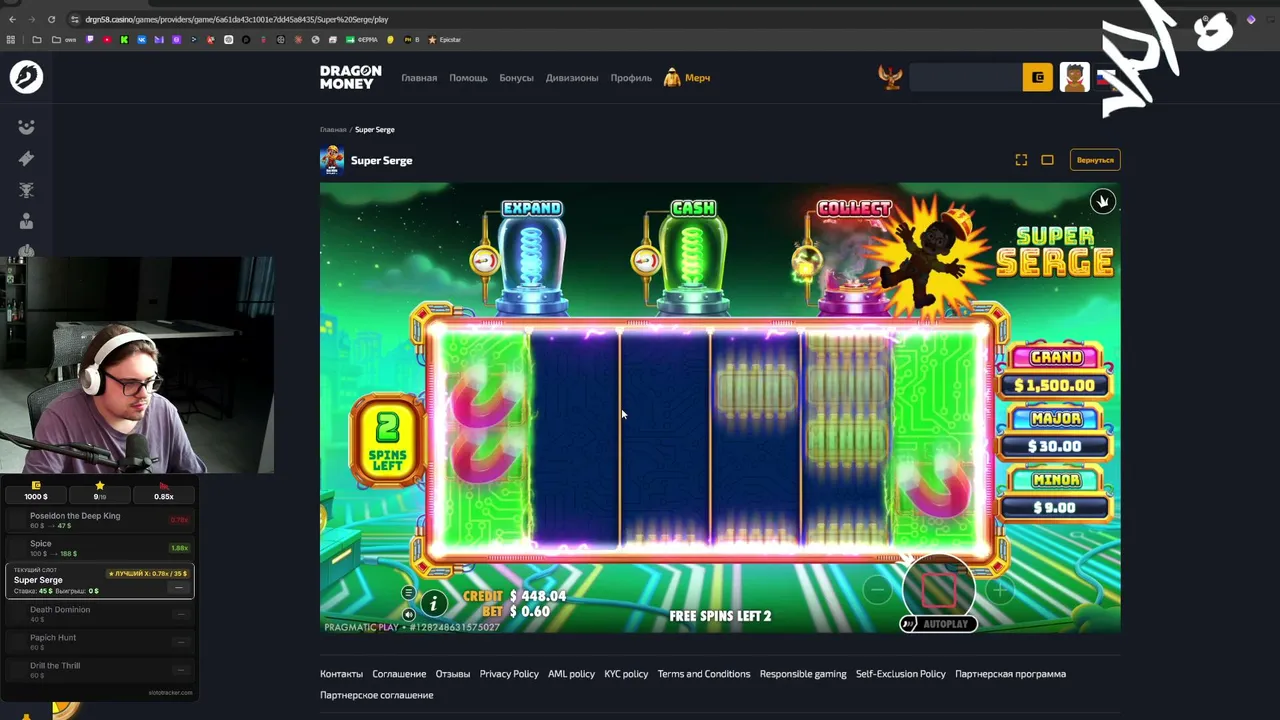Open the Kick bookmark
Screen dimensions: 1280x720
(124, 40)
